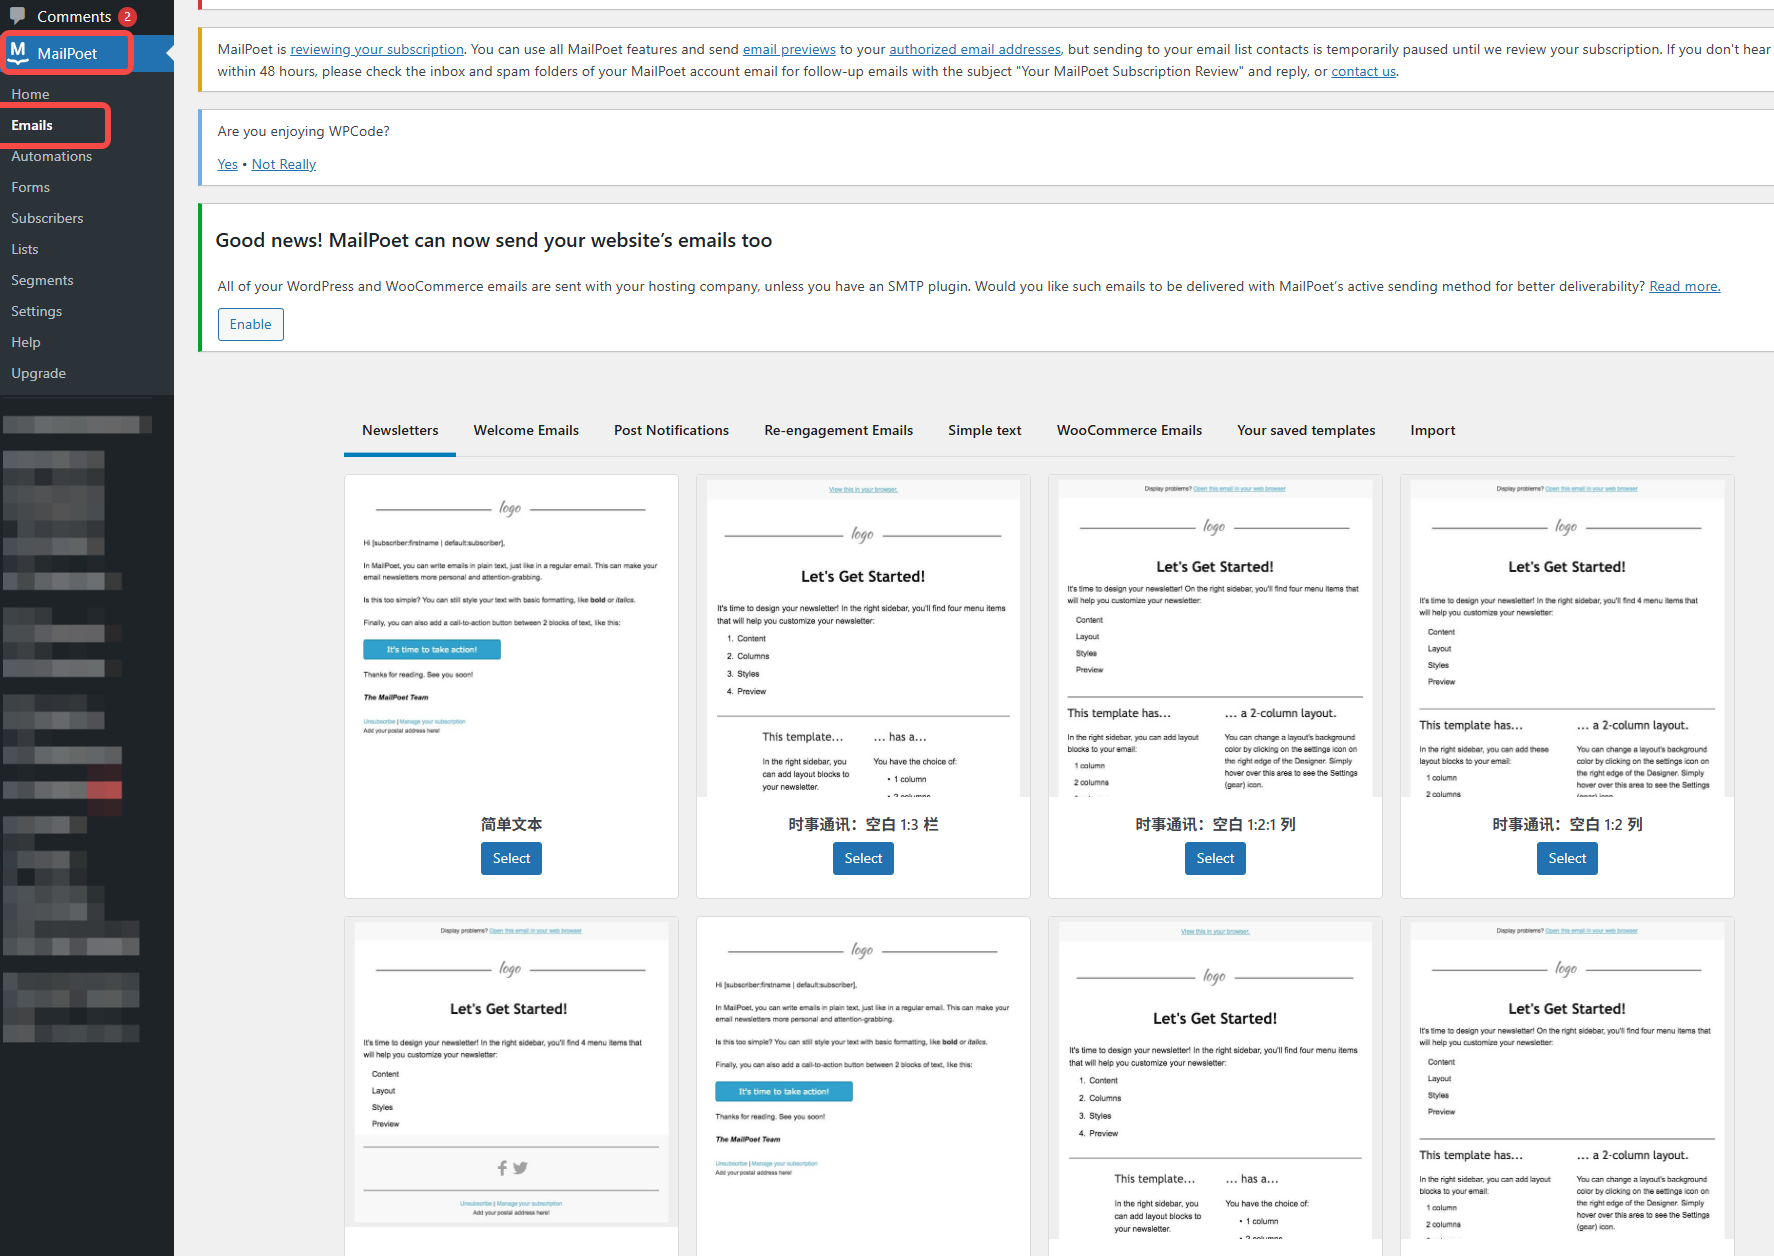
Task: Click the 简单文本 template preview thumbnail
Action: click(511, 638)
